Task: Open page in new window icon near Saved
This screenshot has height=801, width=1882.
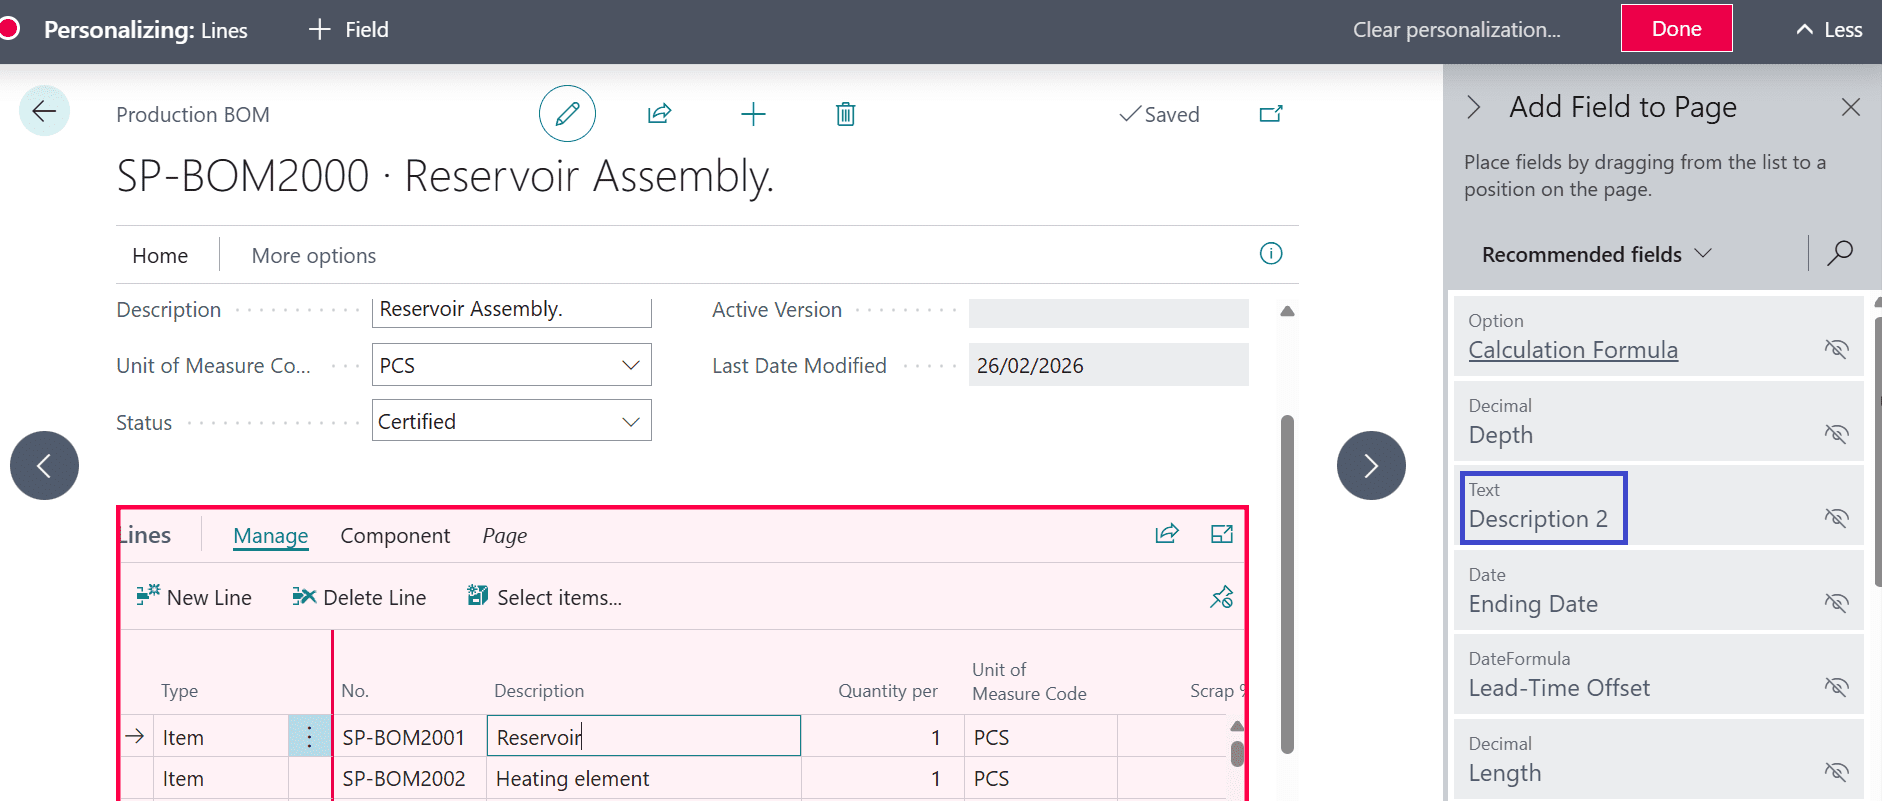Action: click(x=1271, y=114)
